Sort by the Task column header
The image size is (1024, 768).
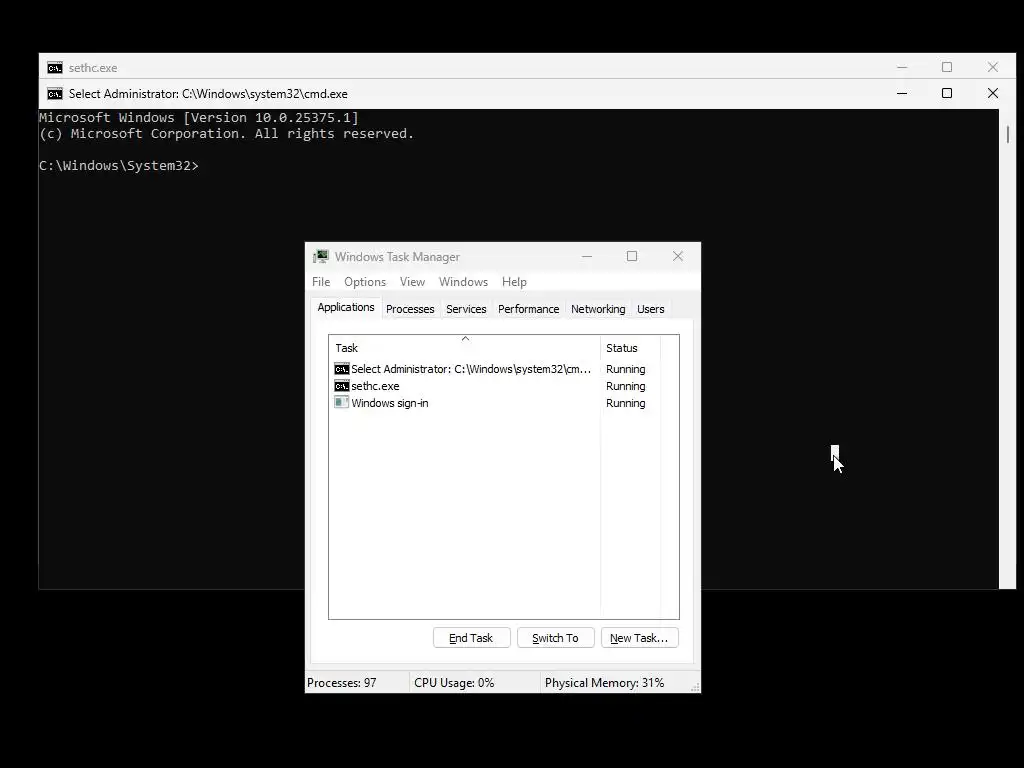[x=464, y=348]
